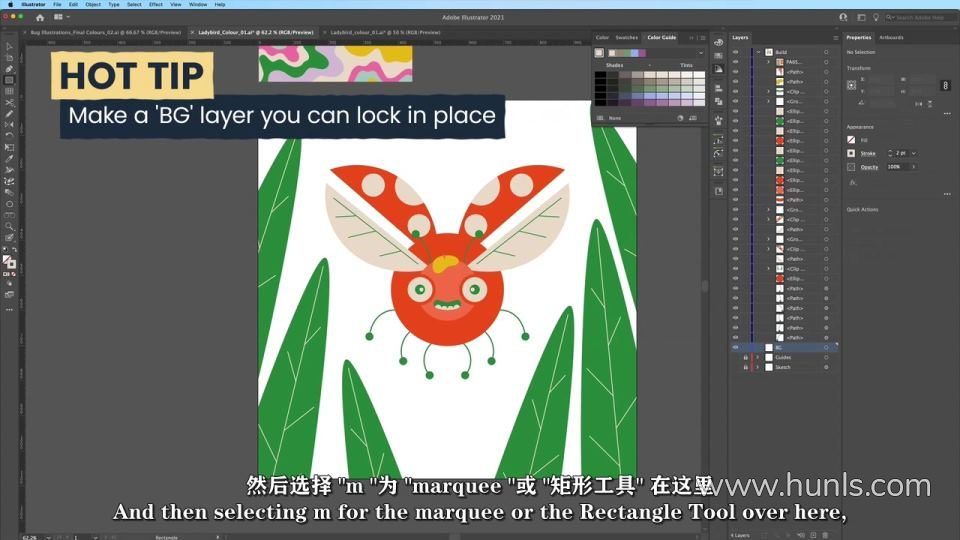Open the Opacity slider arrow

(x=913, y=167)
